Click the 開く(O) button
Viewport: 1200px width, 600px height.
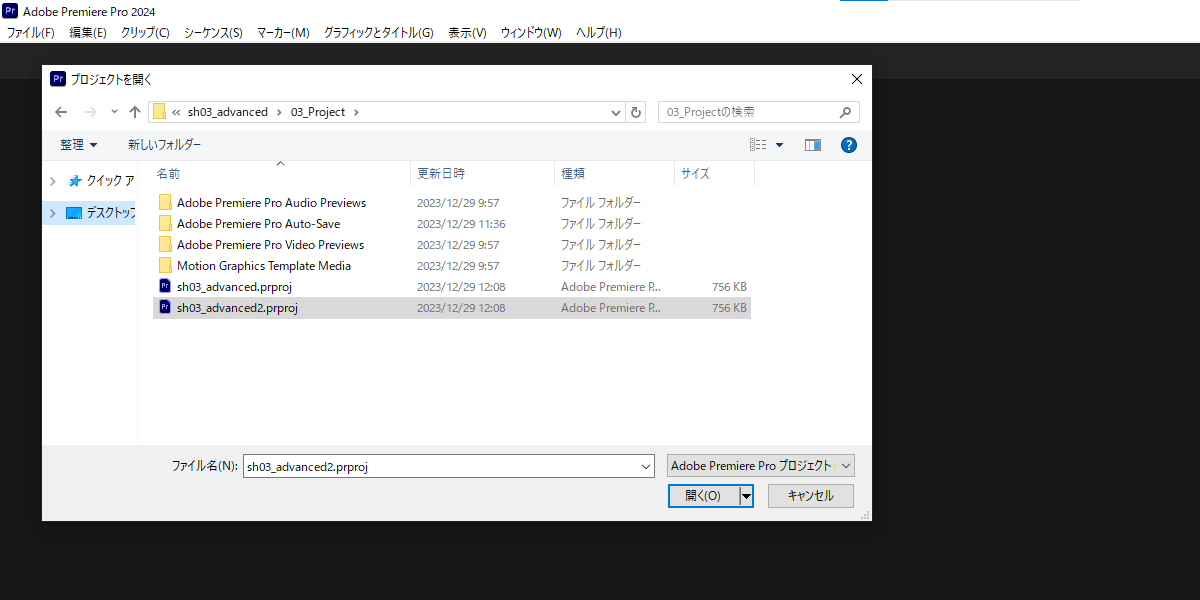tap(704, 496)
